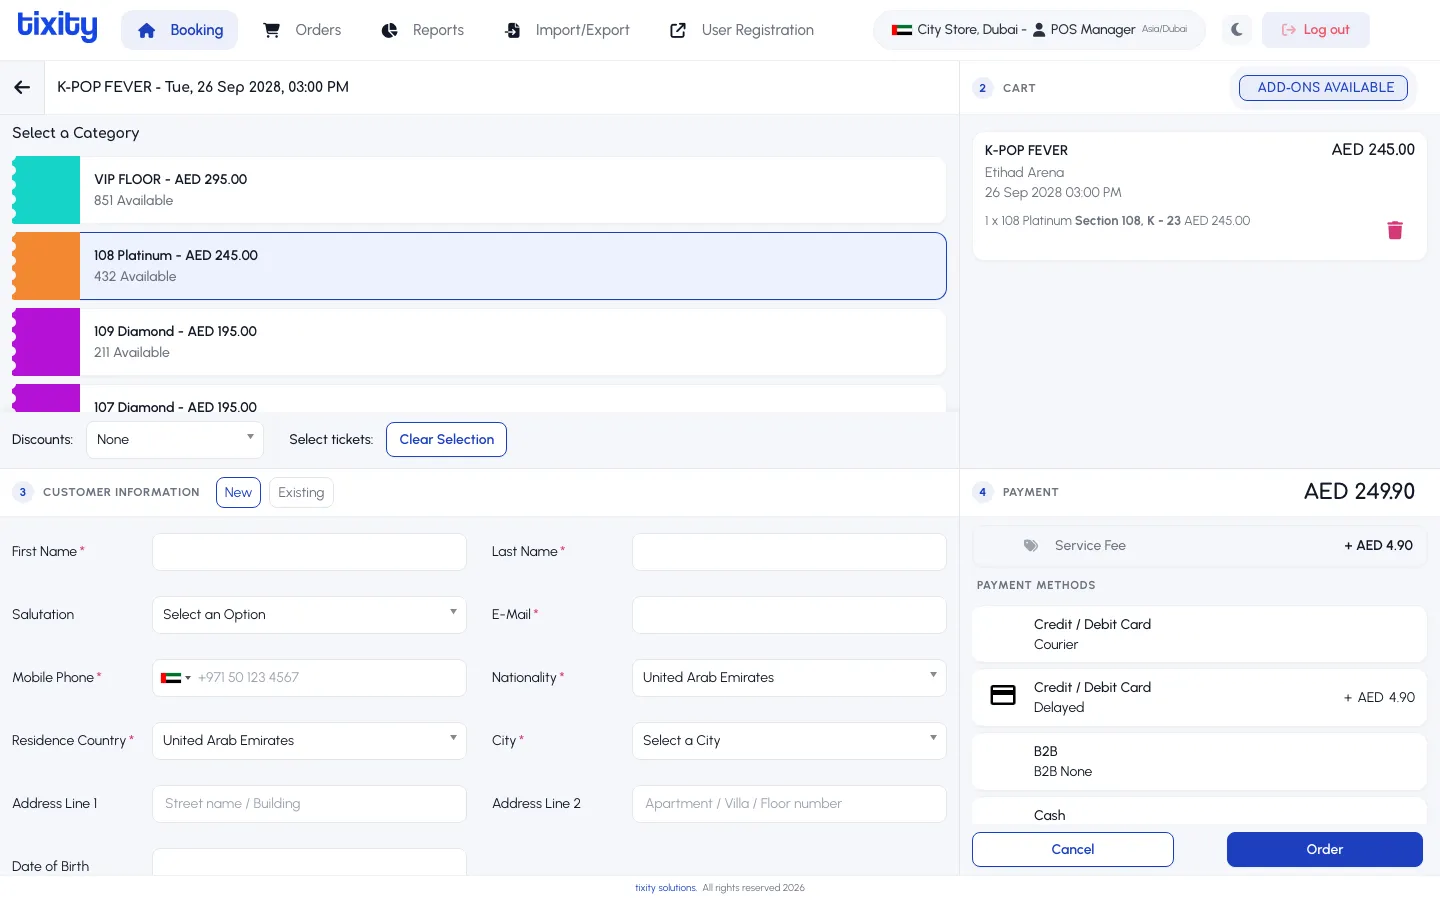Screen dimensions: 1440x900
Task: Open the Residence Country dropdown
Action: pyautogui.click(x=309, y=741)
